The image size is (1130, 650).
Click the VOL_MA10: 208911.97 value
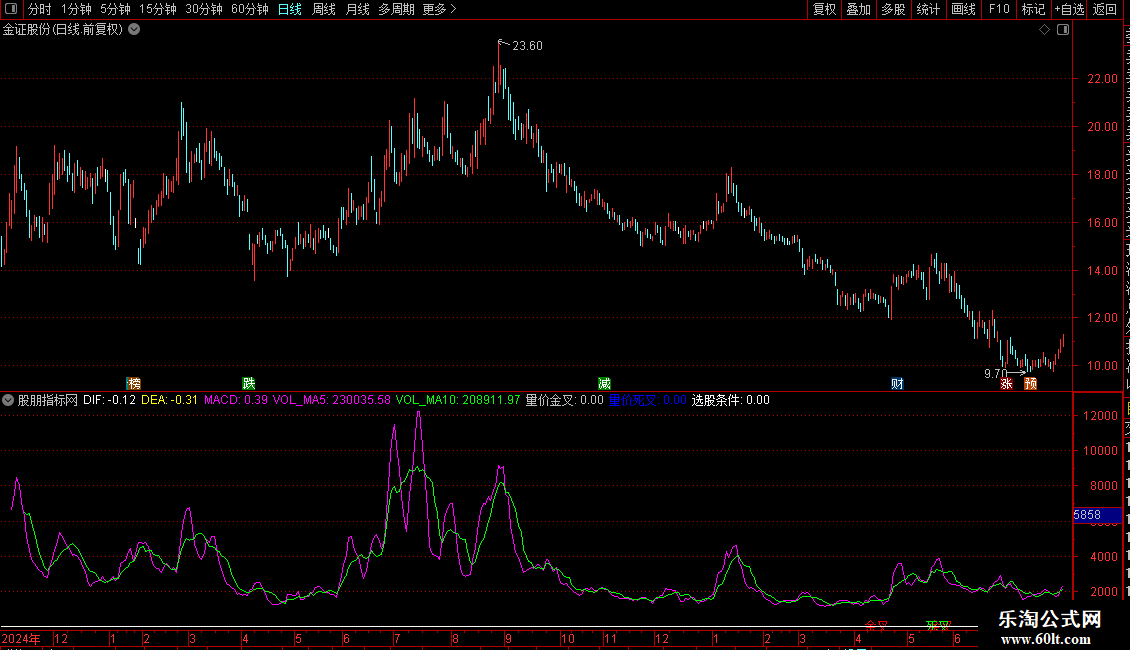(x=458, y=400)
